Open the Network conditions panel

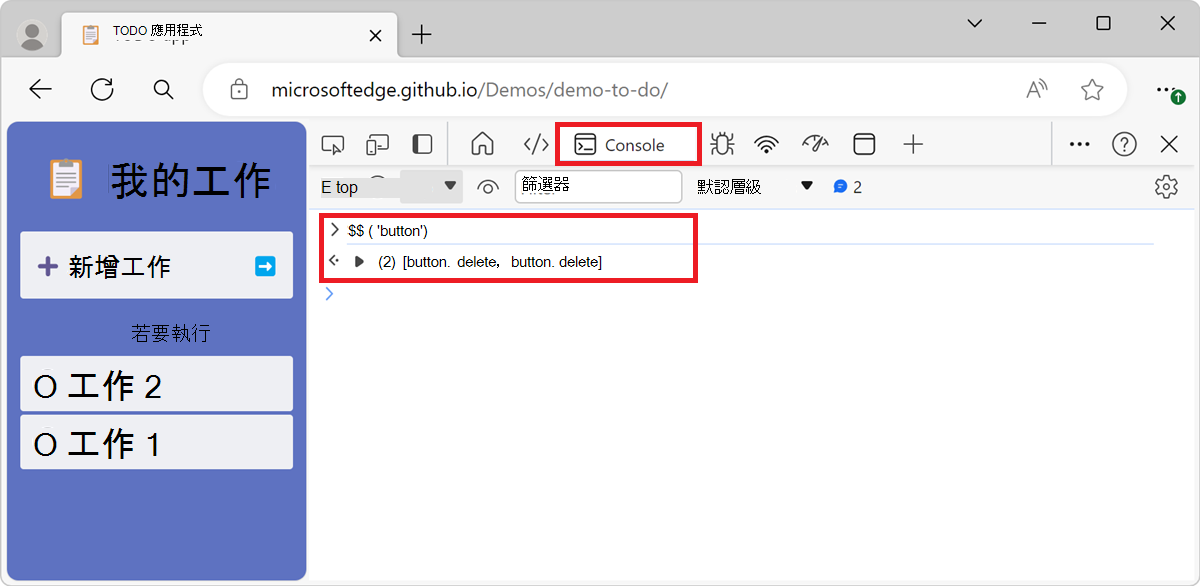[766, 144]
